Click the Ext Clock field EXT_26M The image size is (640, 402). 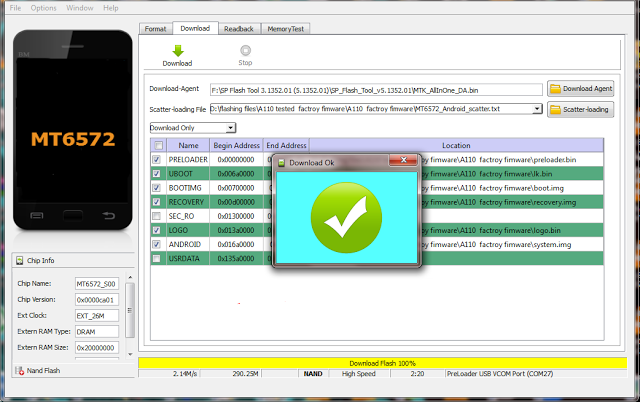point(97,315)
